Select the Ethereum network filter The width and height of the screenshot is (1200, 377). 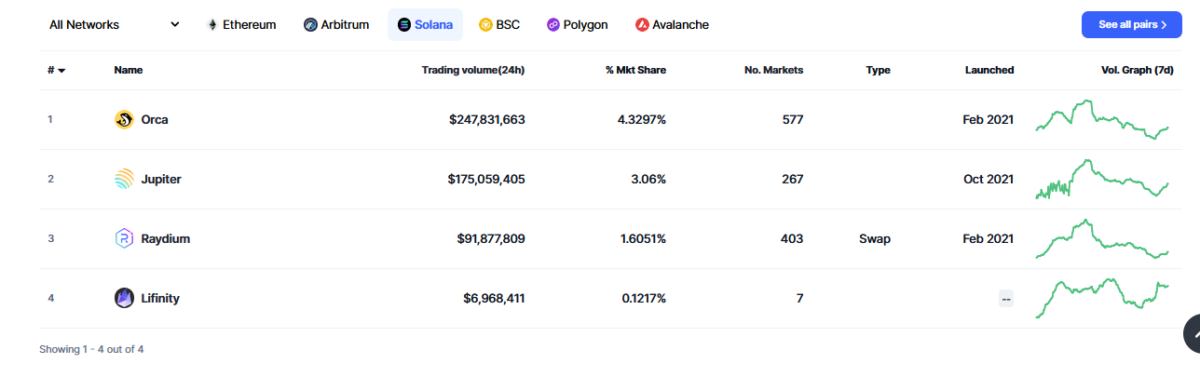pos(241,25)
